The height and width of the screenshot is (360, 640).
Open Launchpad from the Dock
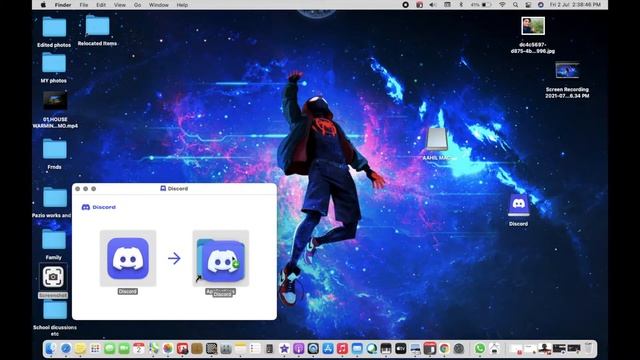click(x=95, y=349)
